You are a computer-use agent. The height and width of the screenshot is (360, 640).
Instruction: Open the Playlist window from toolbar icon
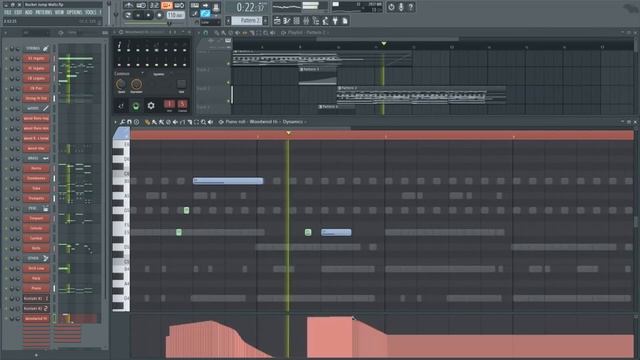(x=278, y=20)
